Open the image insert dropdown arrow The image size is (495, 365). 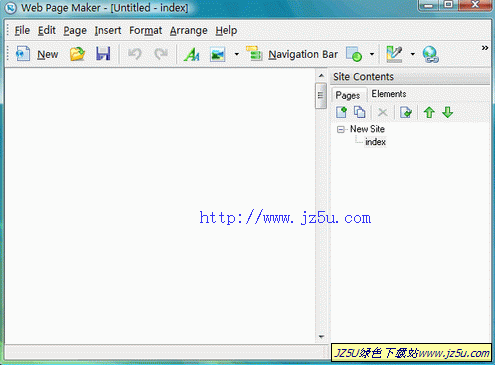(x=237, y=54)
